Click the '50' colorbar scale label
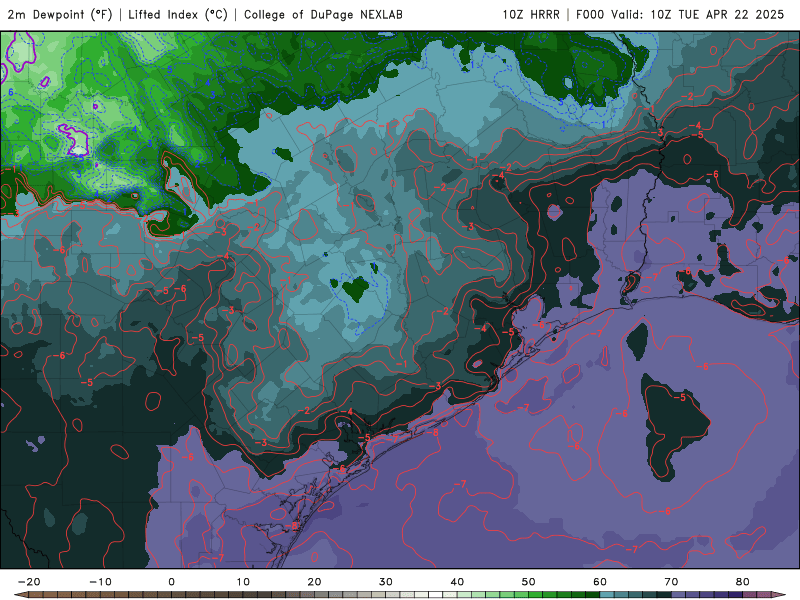 529,582
